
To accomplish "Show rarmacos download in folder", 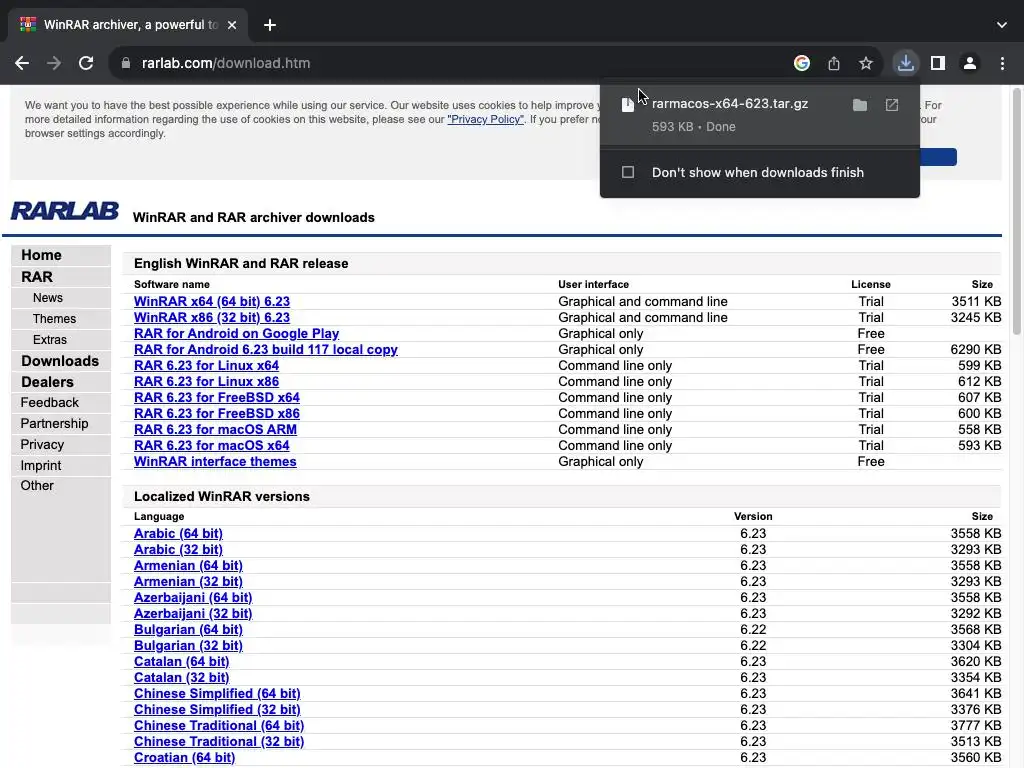I will click(x=860, y=105).
